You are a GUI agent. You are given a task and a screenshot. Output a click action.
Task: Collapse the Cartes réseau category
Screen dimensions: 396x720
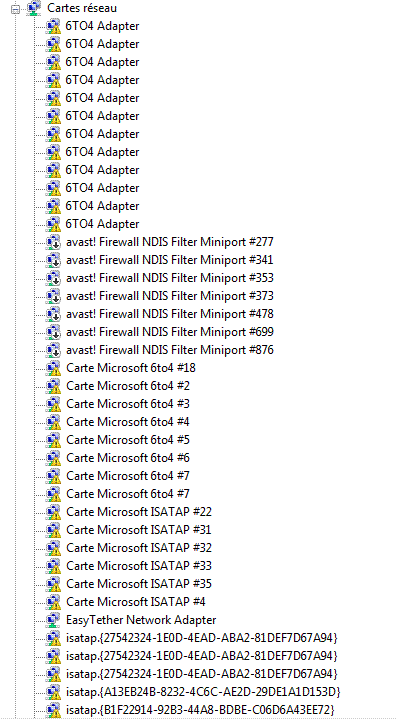pos(16,9)
